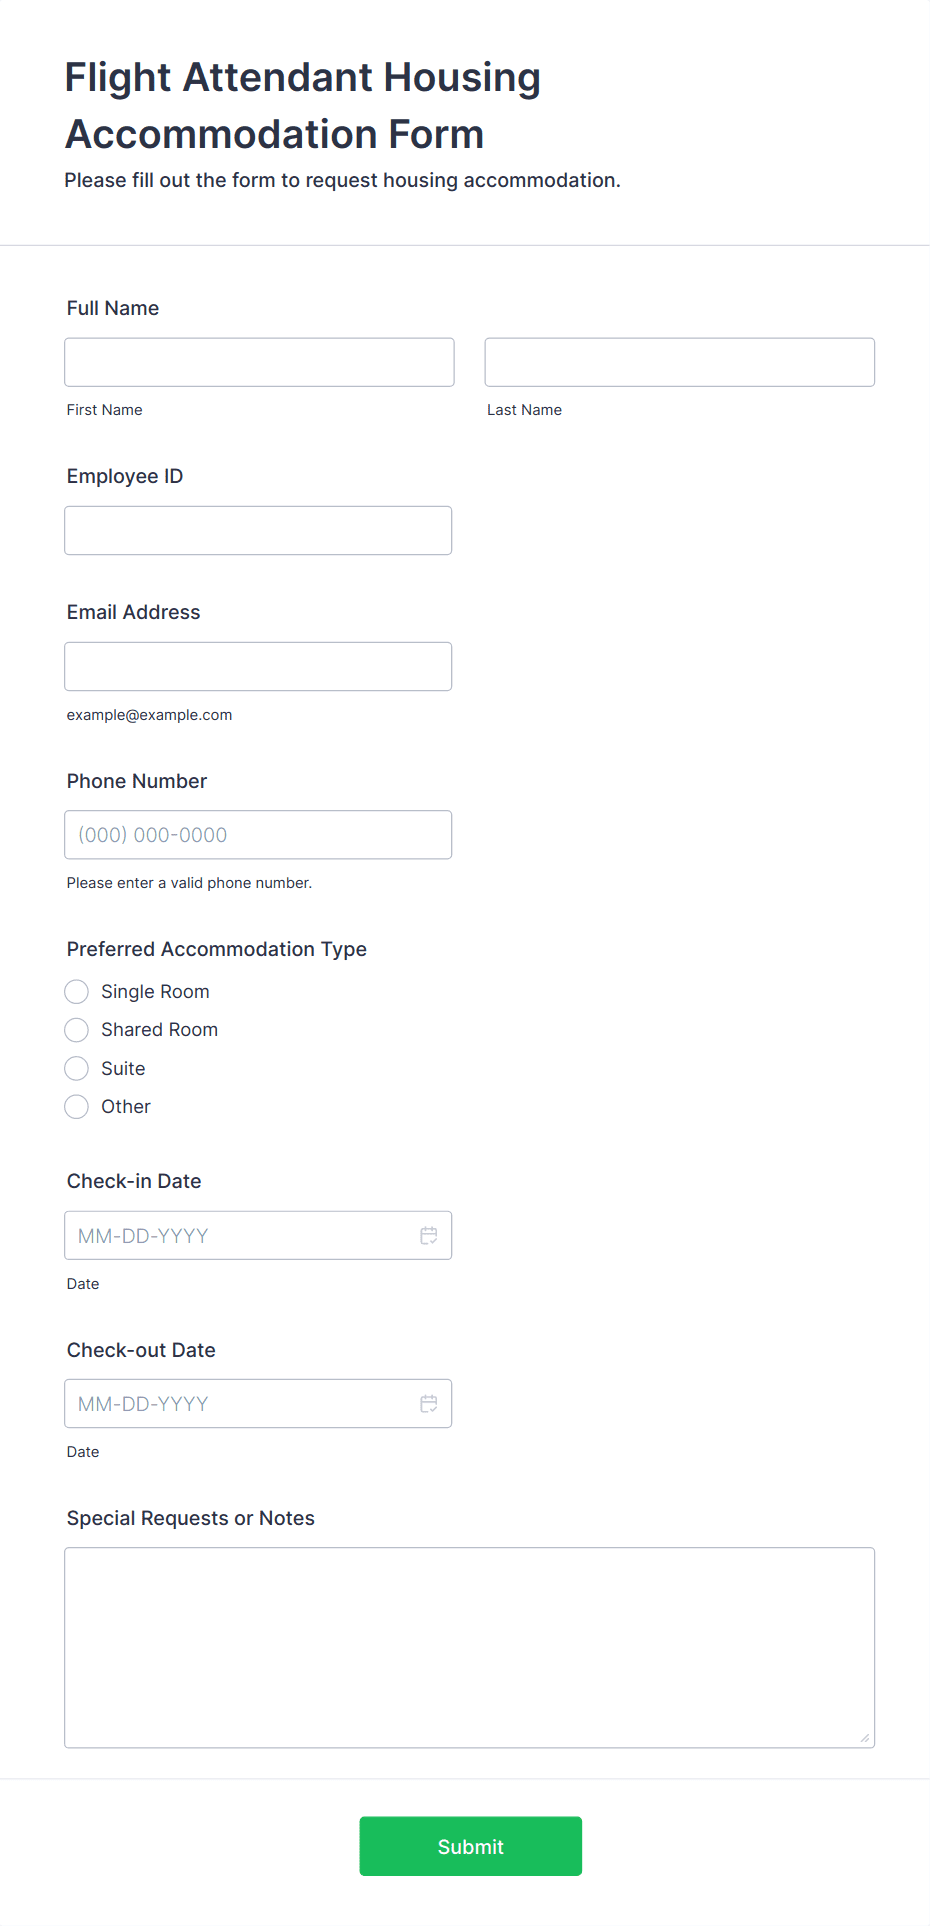The height and width of the screenshot is (1926, 930).
Task: Click the Suite label text
Action: pyautogui.click(x=123, y=1069)
